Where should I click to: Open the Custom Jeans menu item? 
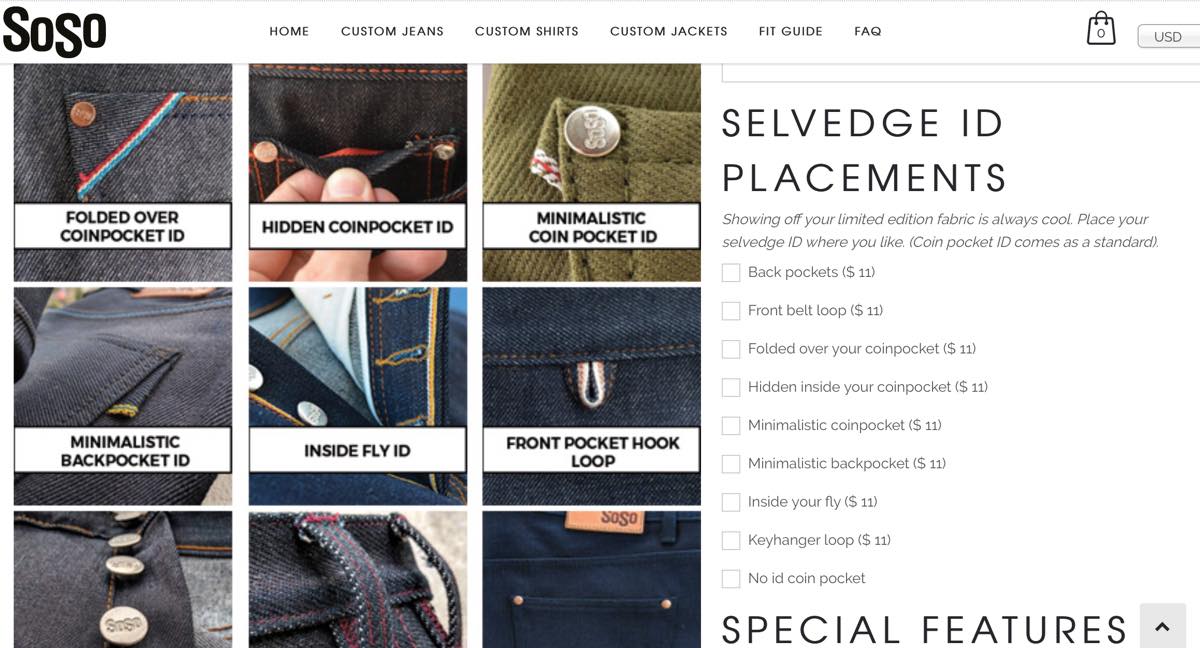pyautogui.click(x=392, y=31)
